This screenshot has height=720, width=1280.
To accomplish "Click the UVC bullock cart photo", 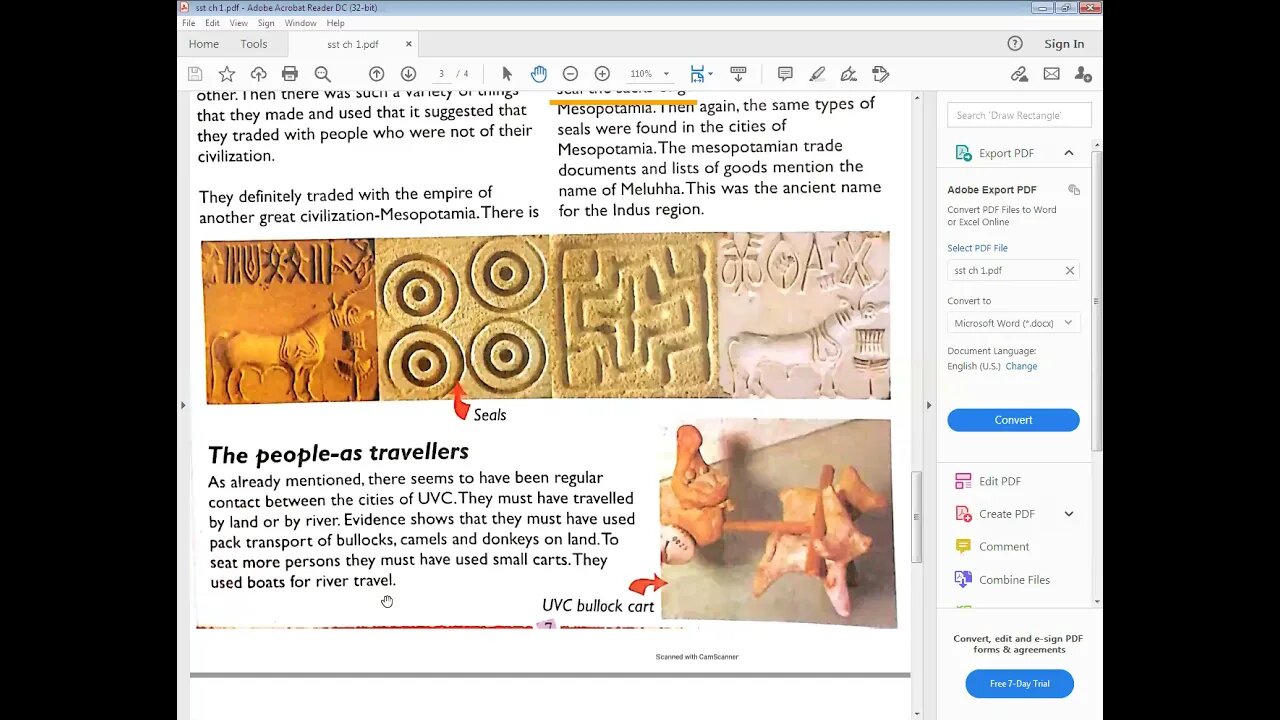I will pyautogui.click(x=778, y=522).
